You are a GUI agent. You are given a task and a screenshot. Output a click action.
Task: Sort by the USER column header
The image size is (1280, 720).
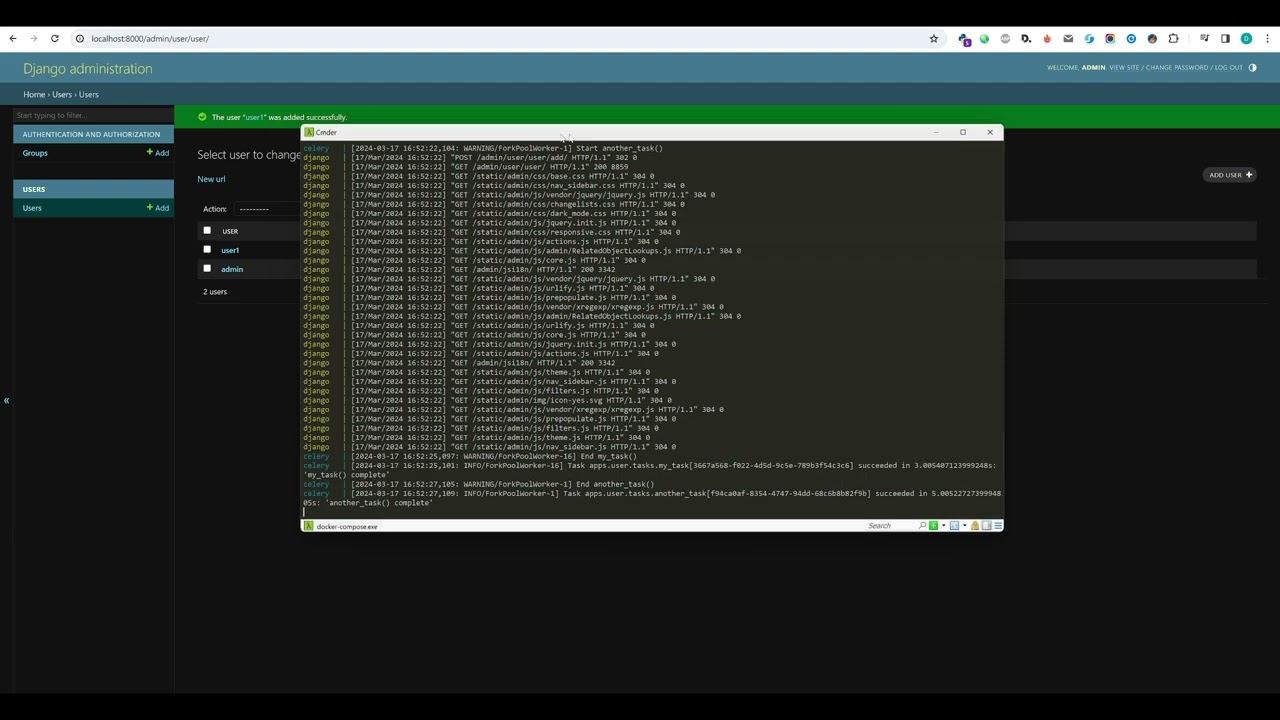click(x=230, y=231)
